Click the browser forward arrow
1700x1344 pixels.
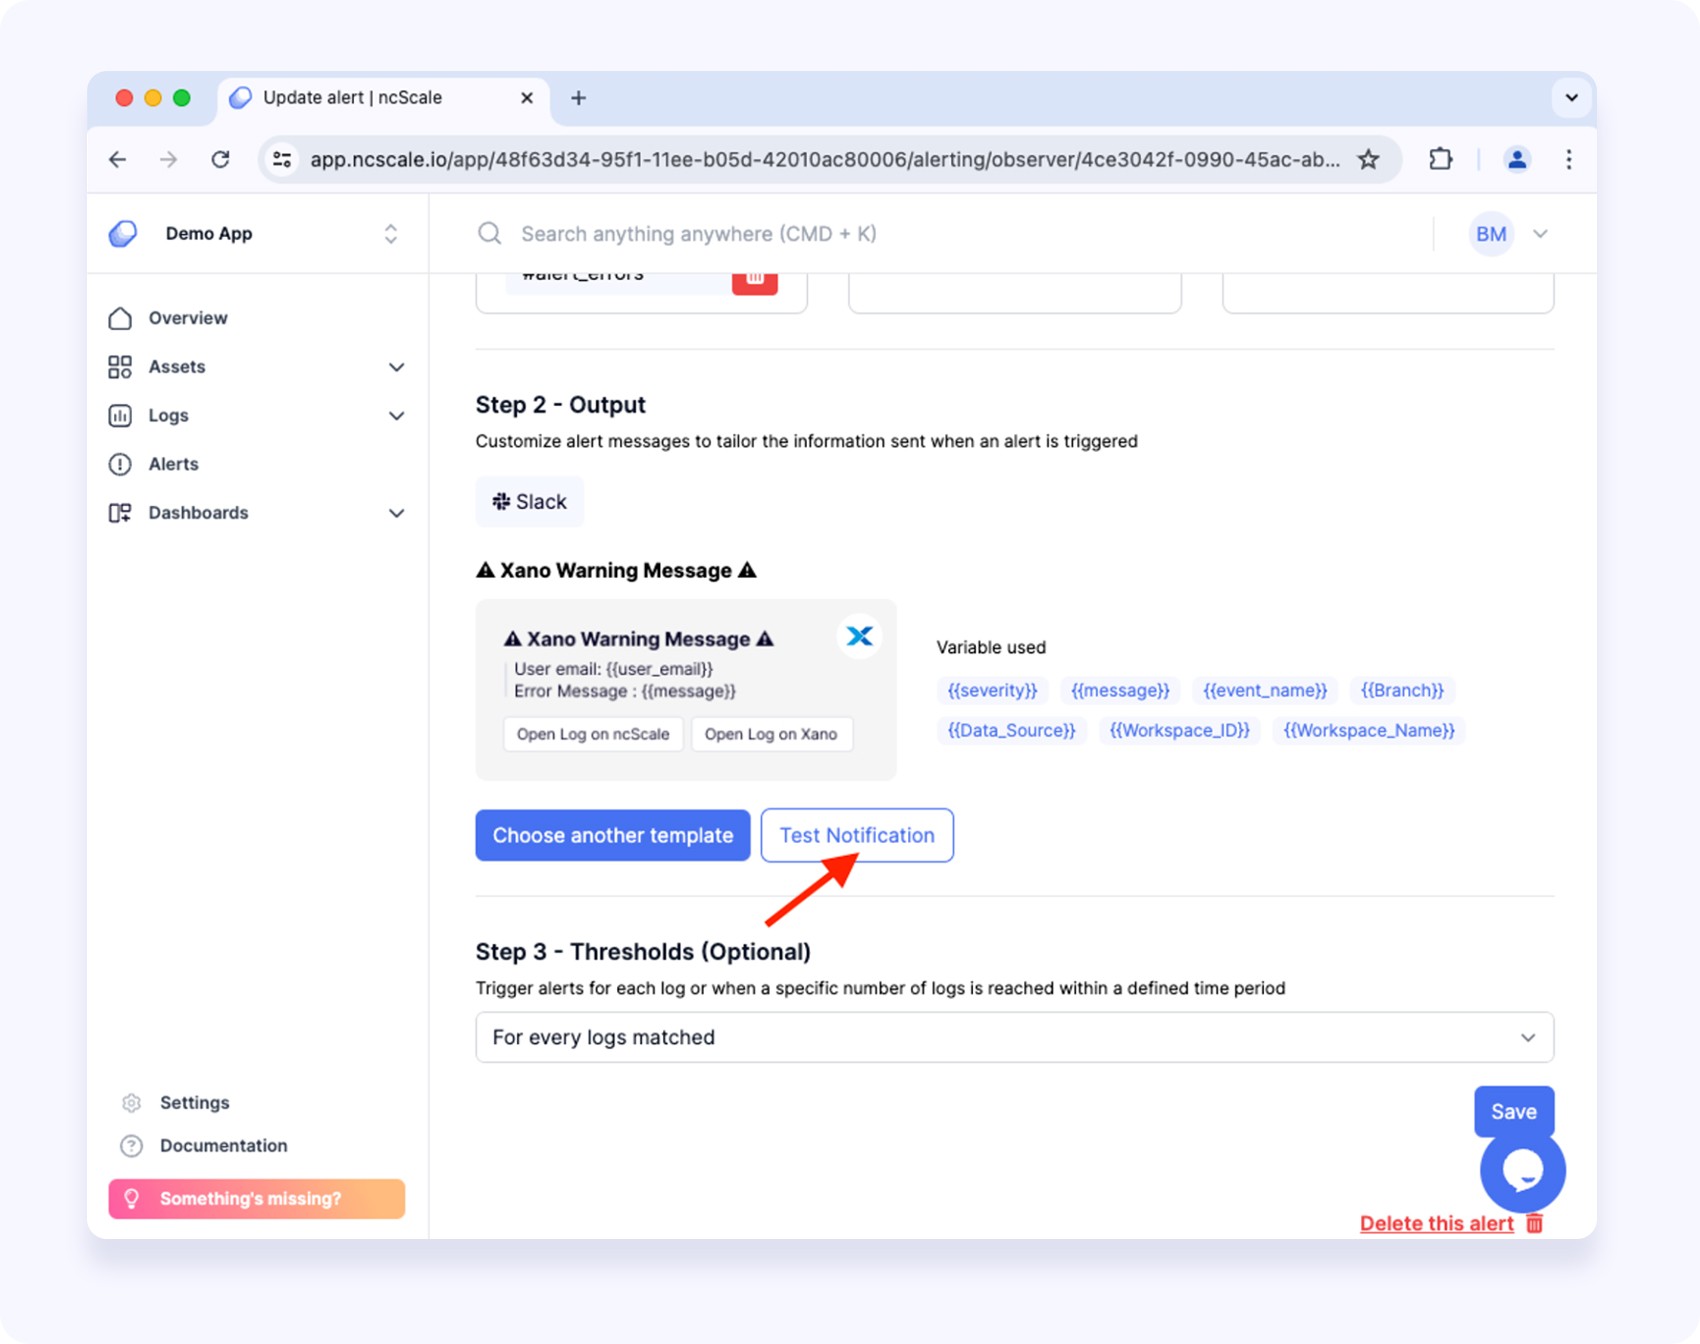(169, 159)
